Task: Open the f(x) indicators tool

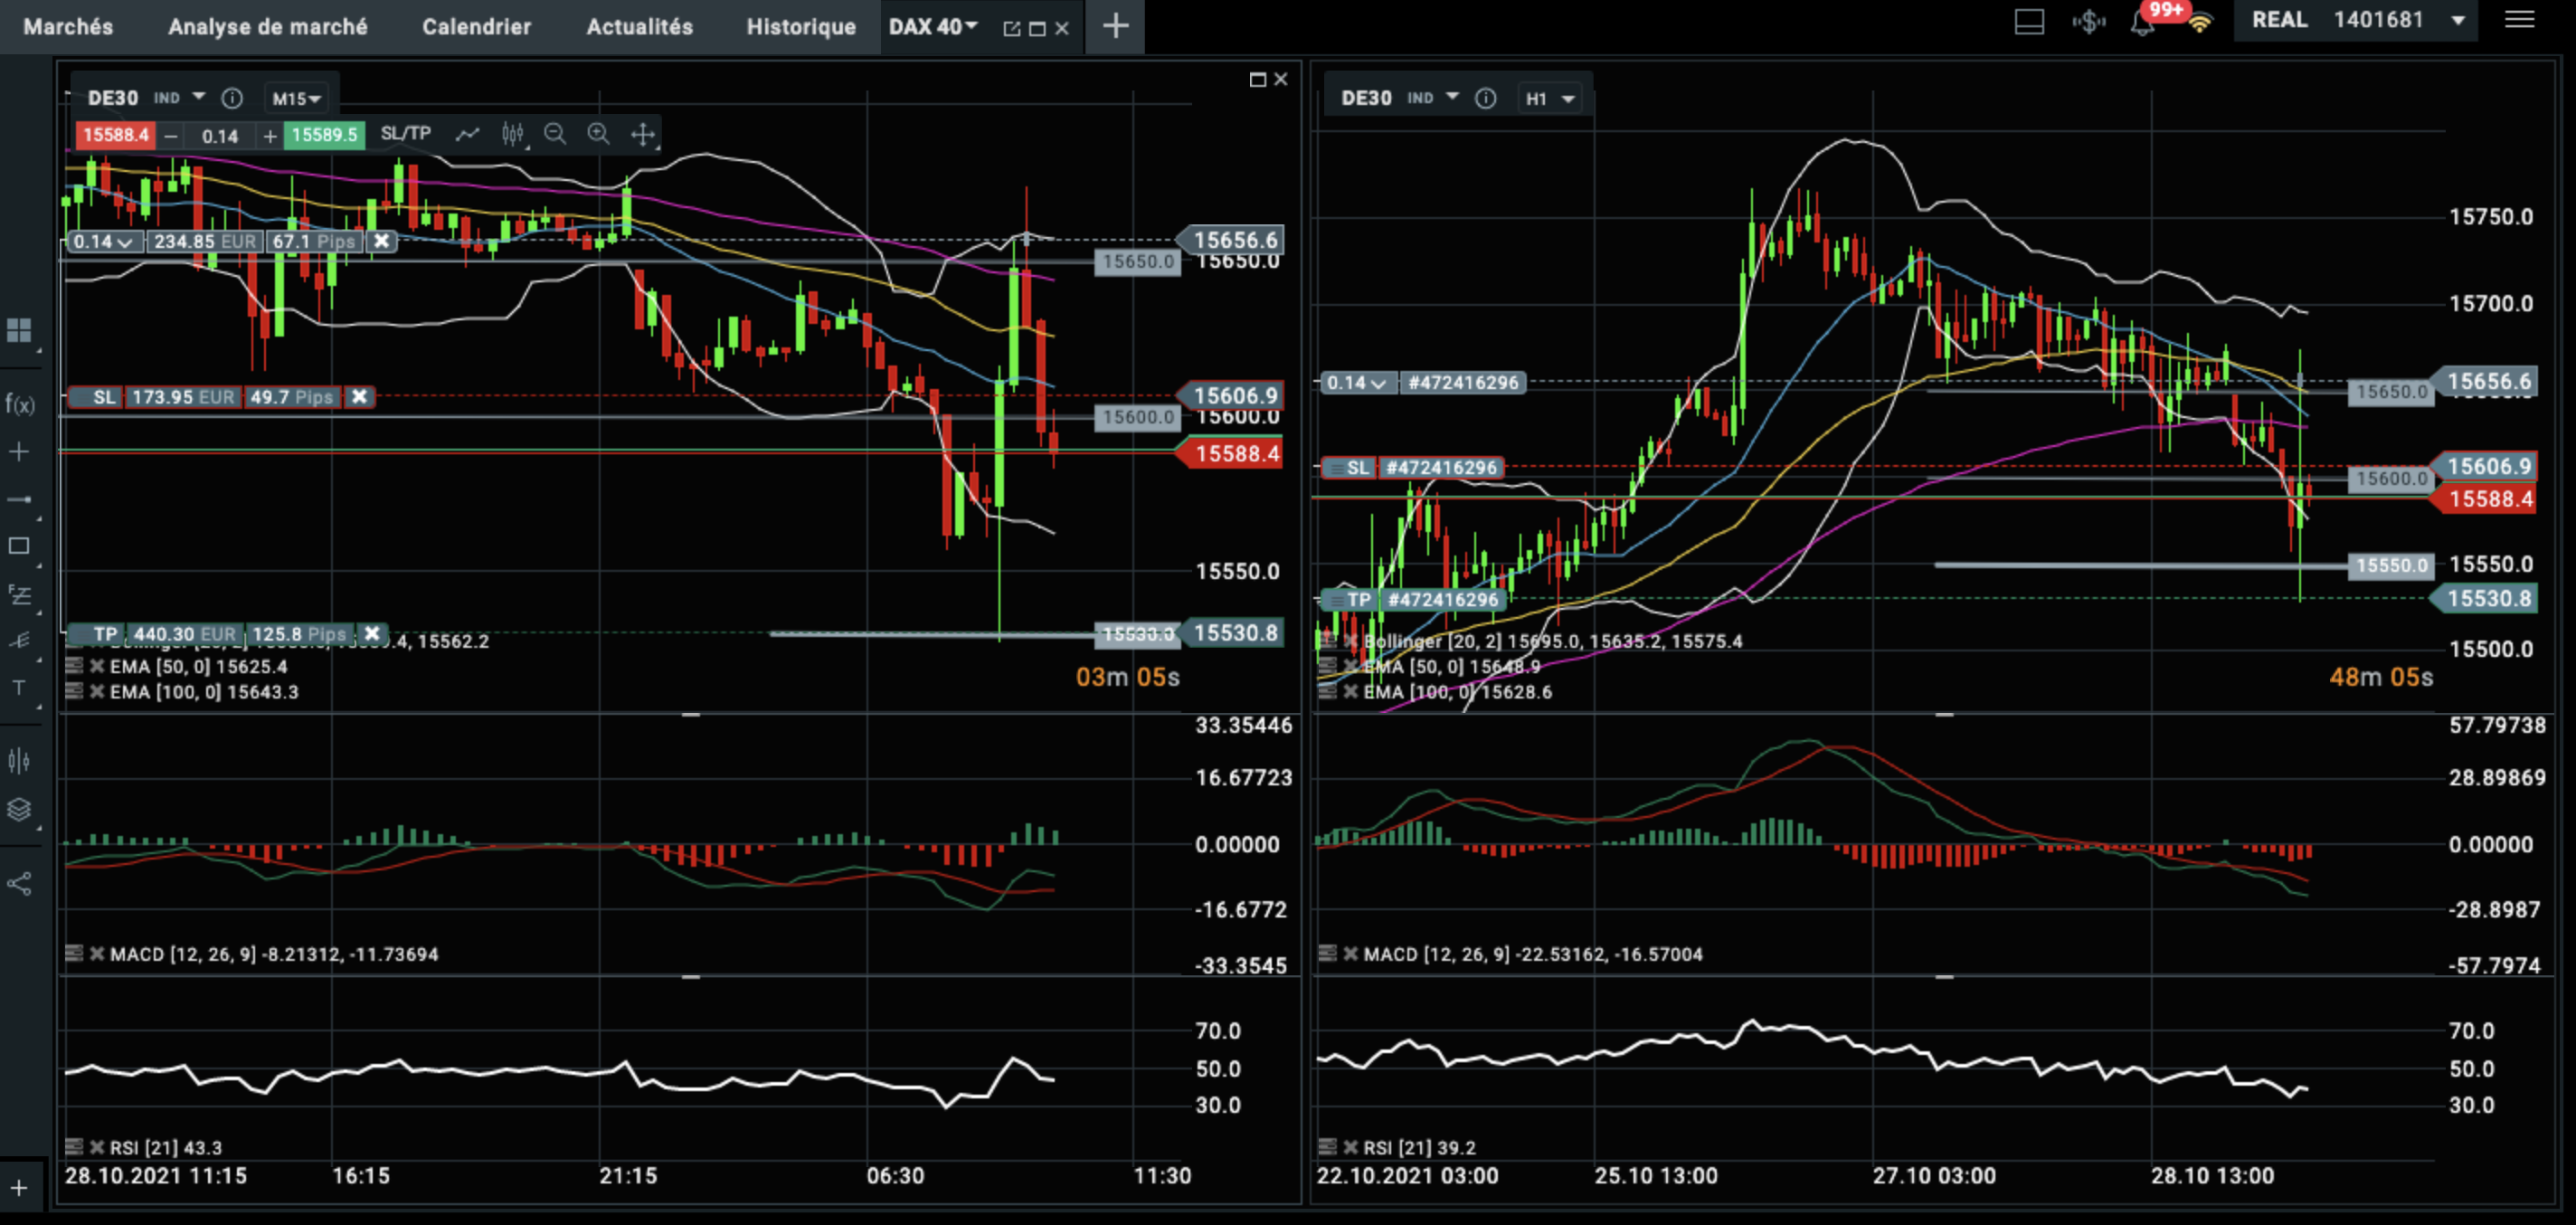Action: point(19,404)
